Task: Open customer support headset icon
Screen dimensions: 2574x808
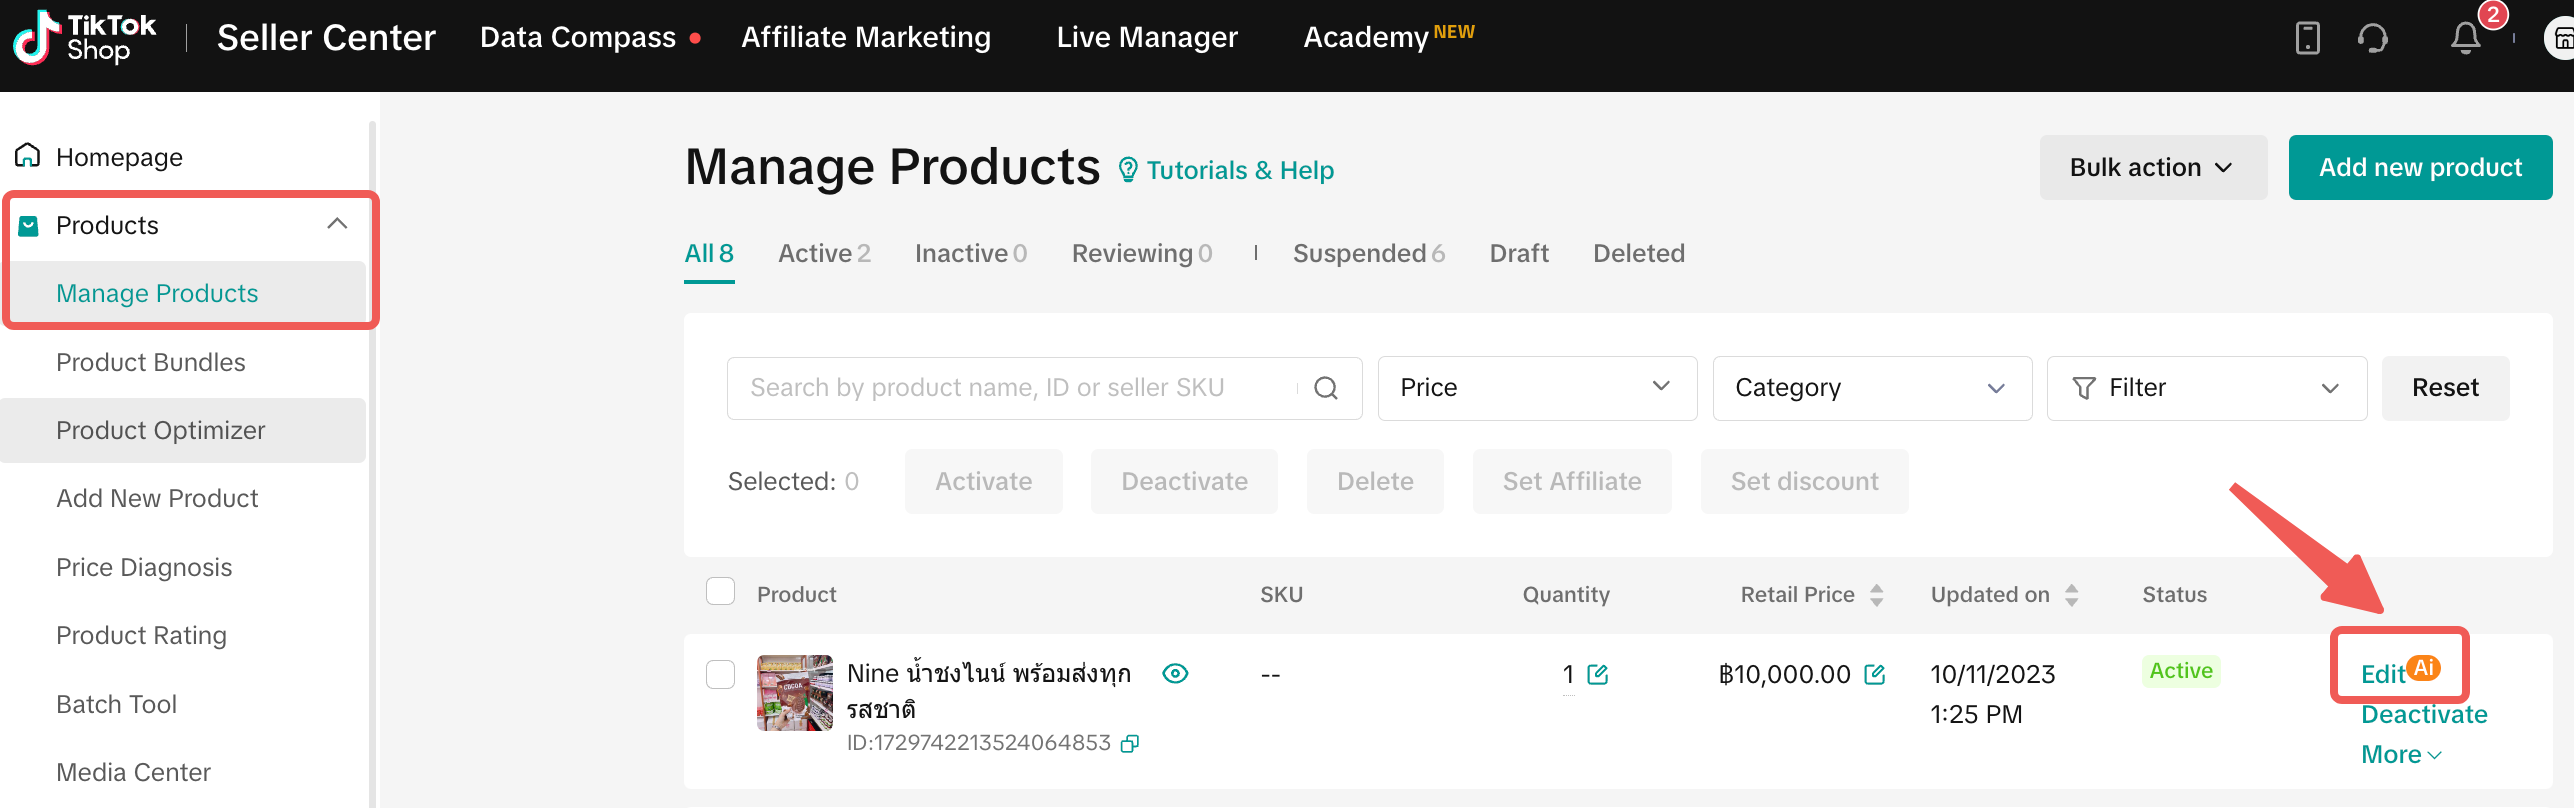Action: 2372,38
